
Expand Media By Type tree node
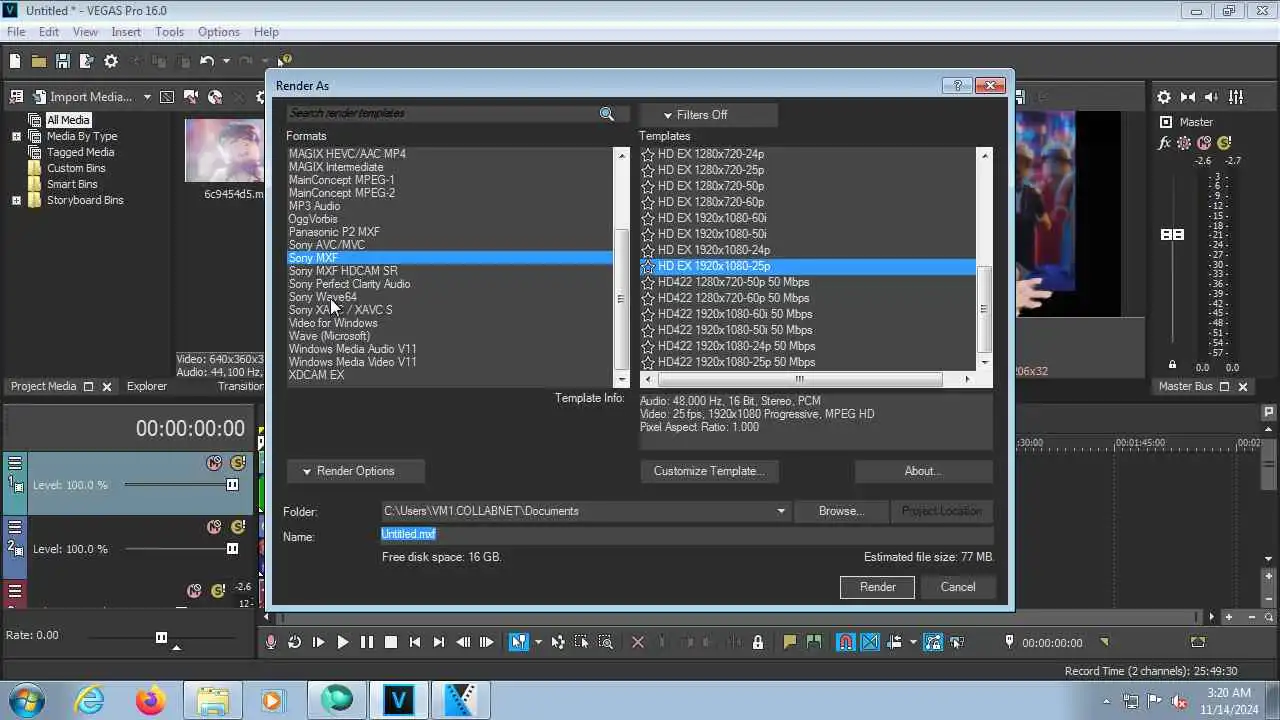(16, 136)
